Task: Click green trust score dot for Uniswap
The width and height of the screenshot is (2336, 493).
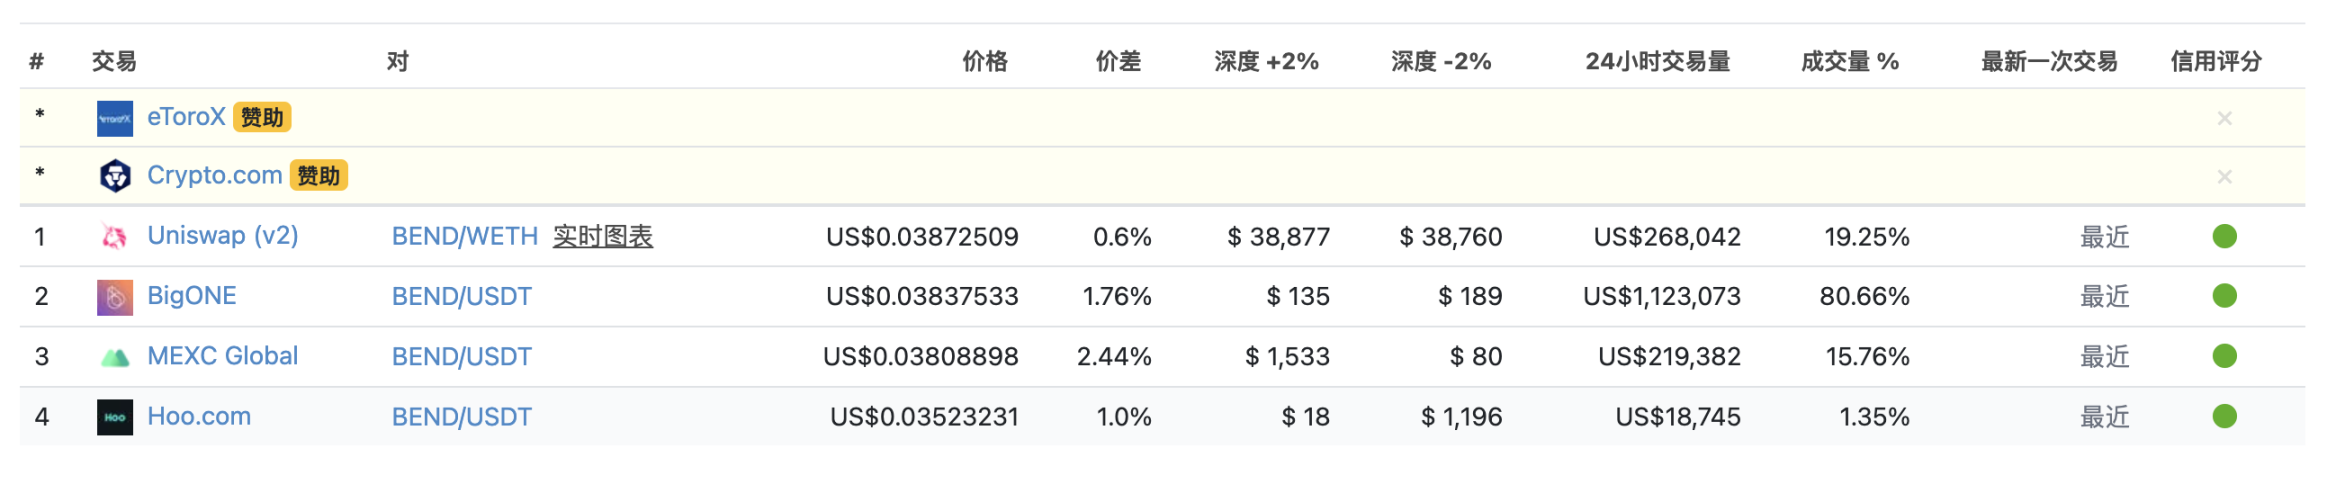Action: click(x=2224, y=237)
